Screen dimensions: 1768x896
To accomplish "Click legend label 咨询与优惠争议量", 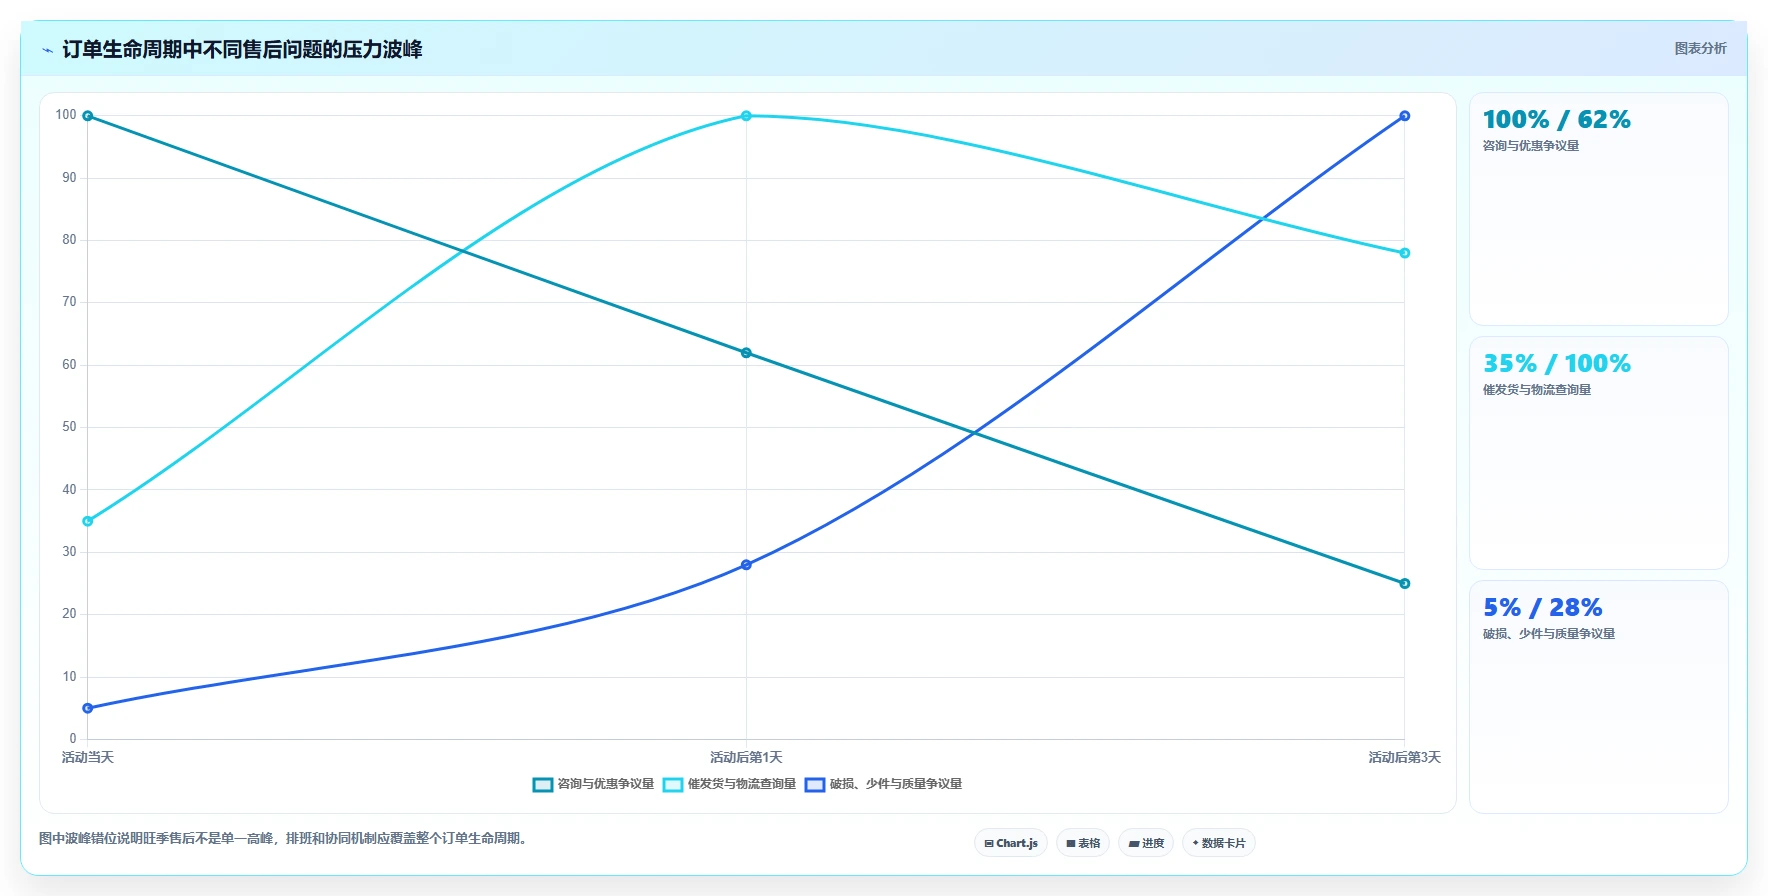I will [x=605, y=784].
